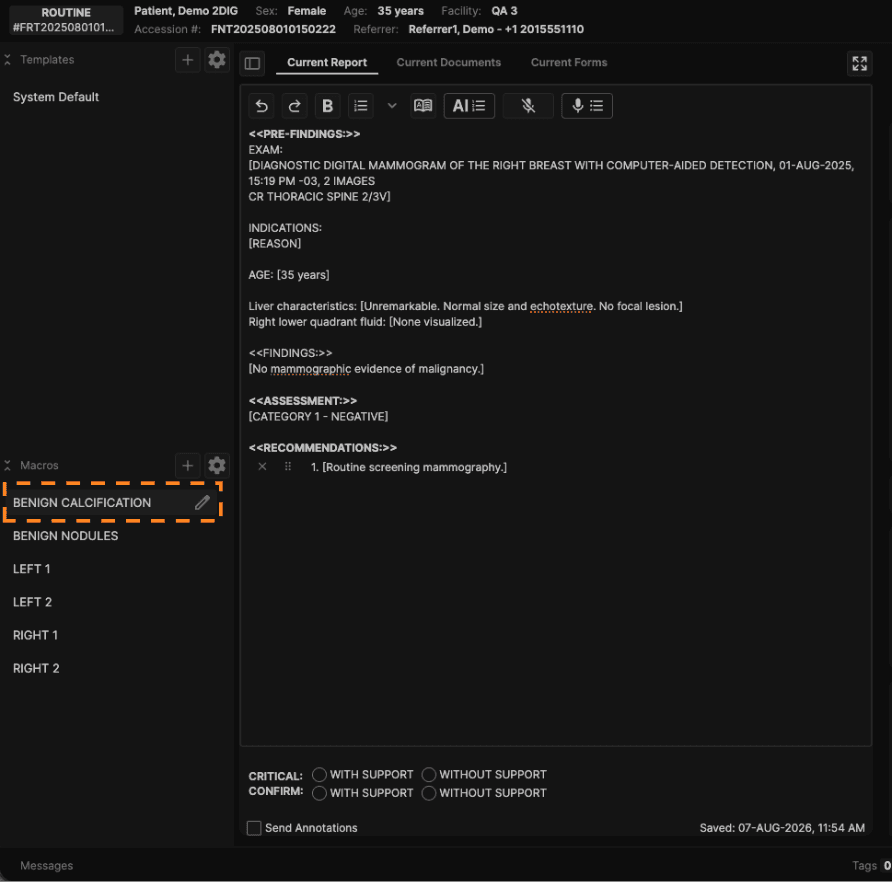892x882 pixels.
Task: Switch to Current Documents tab
Action: [449, 63]
